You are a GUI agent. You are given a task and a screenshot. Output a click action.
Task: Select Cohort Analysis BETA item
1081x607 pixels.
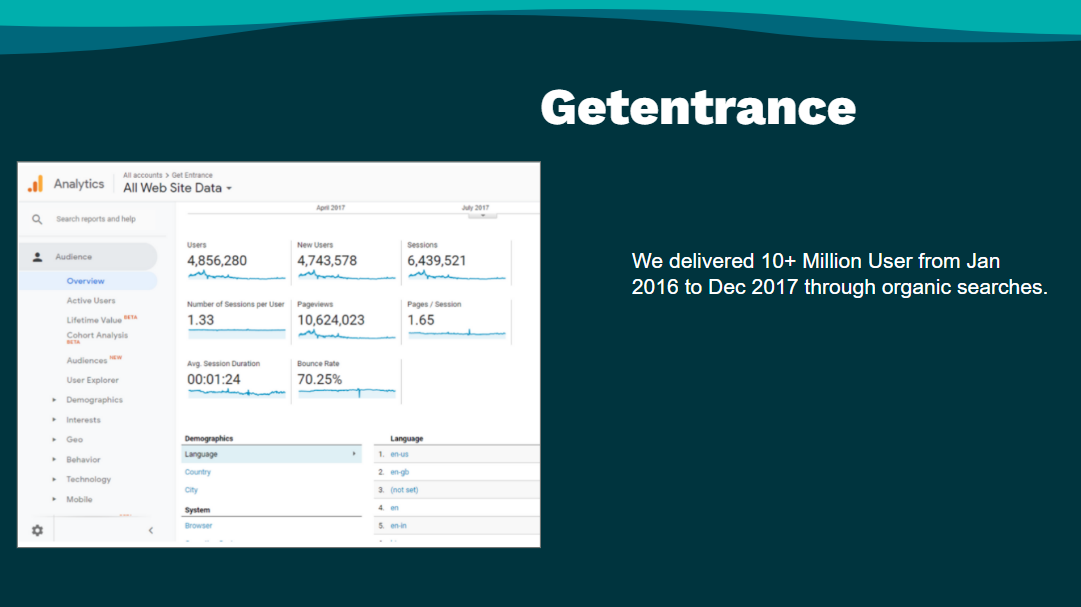[x=98, y=337]
